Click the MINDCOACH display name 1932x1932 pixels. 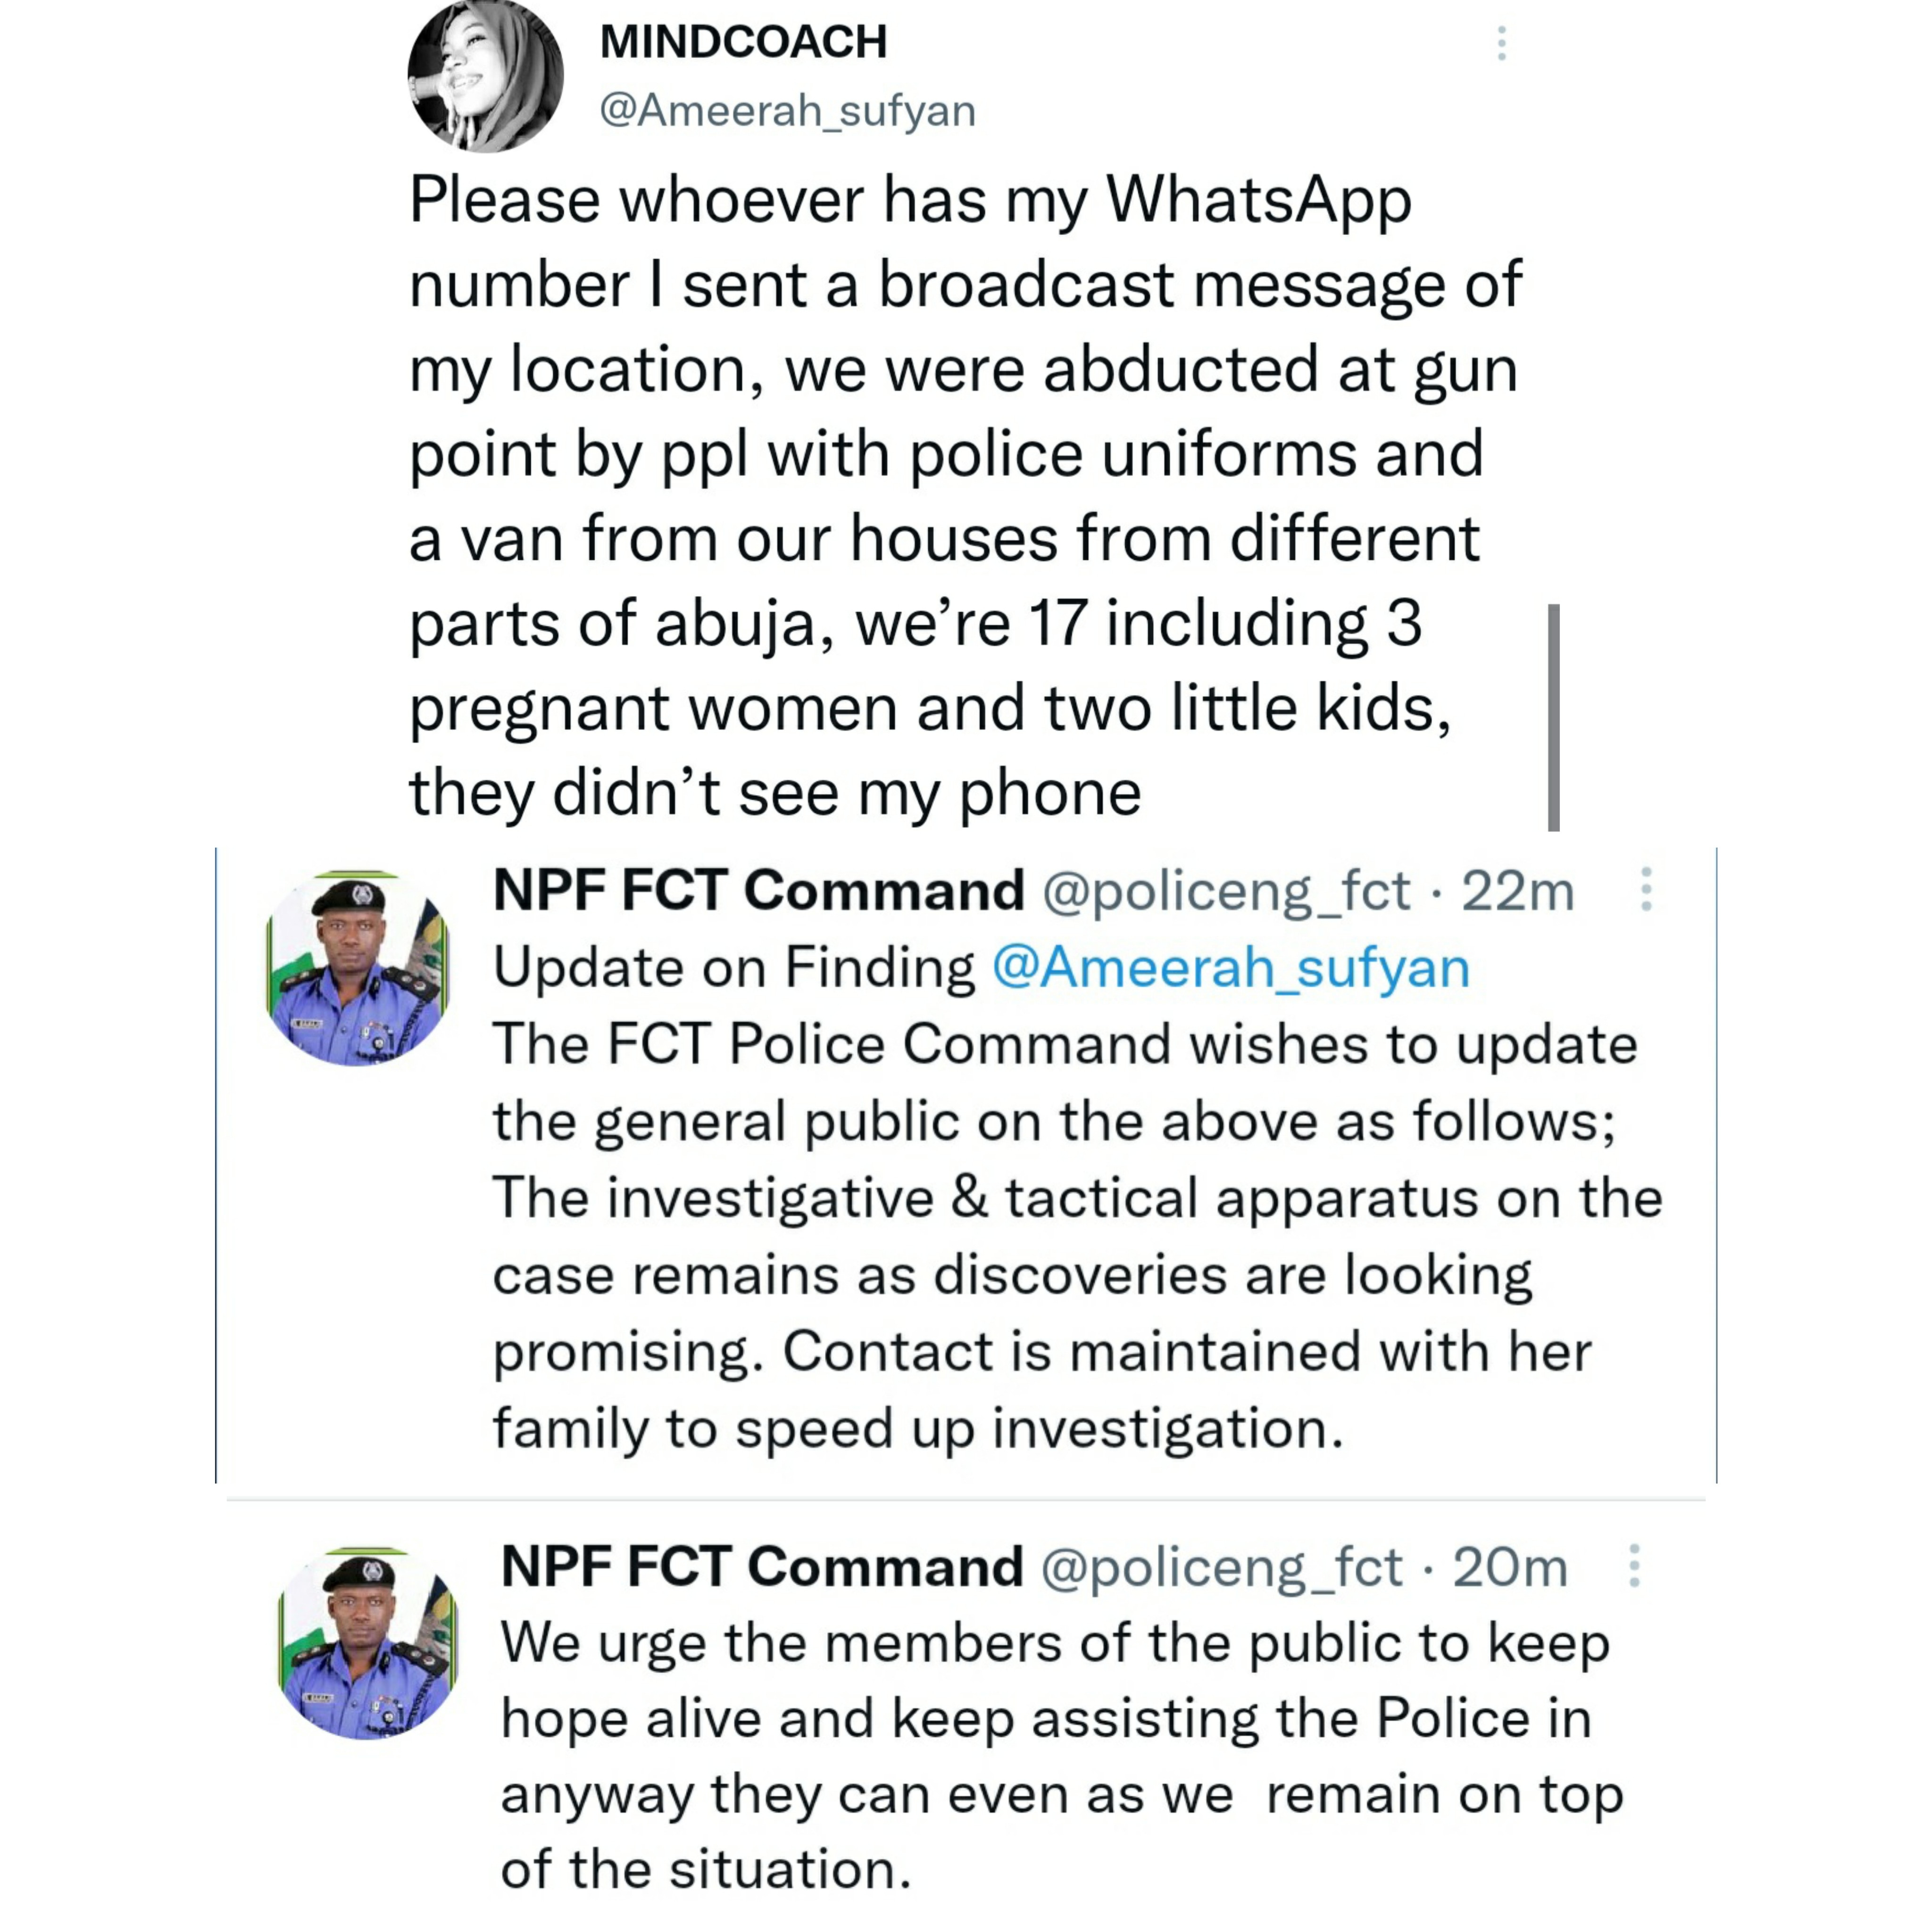[743, 42]
